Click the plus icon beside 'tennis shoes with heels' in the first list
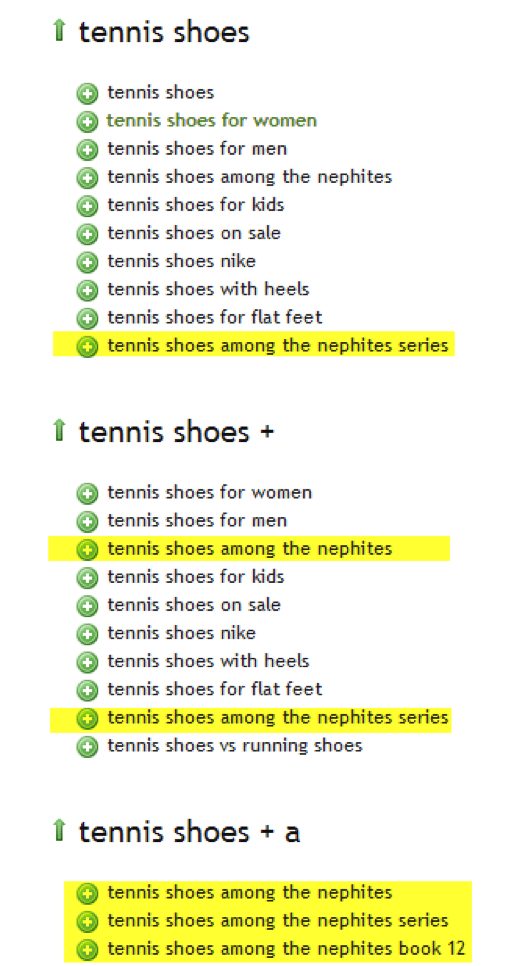Viewport: 520px width, 966px height. (87, 291)
